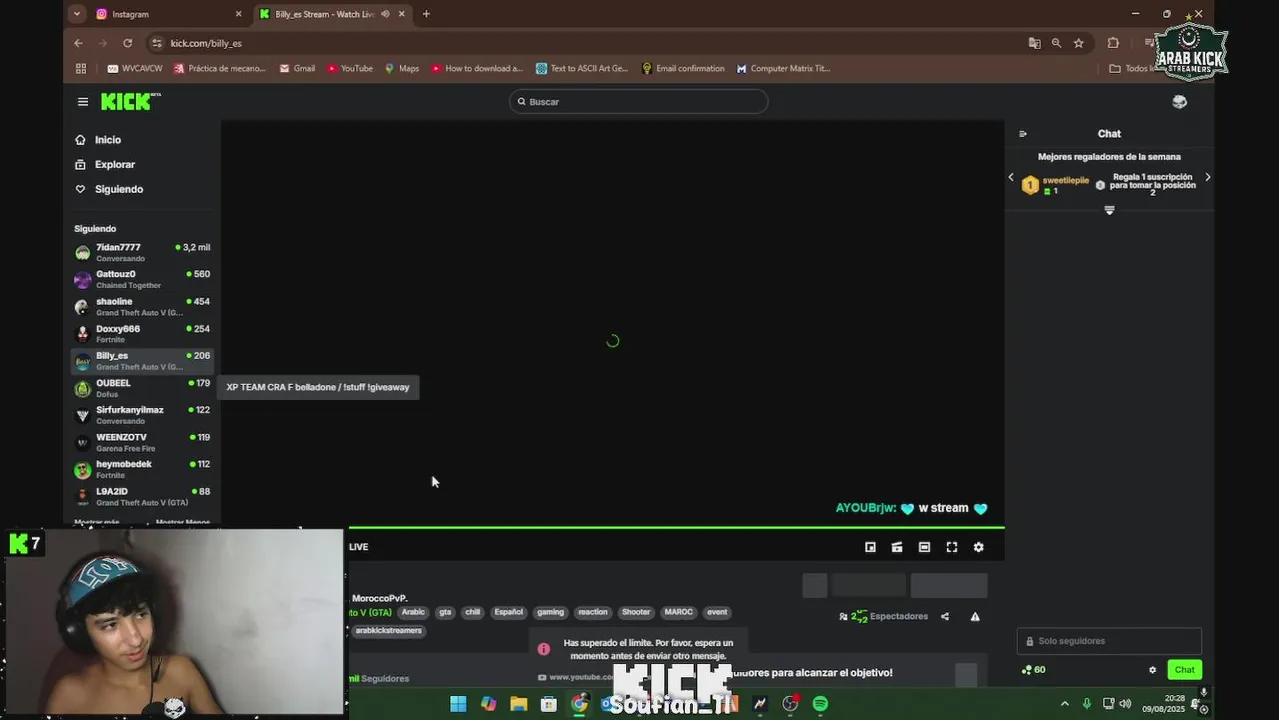1279x720 pixels.
Task: Open heymobedek channel in sidebar
Action: click(142, 469)
